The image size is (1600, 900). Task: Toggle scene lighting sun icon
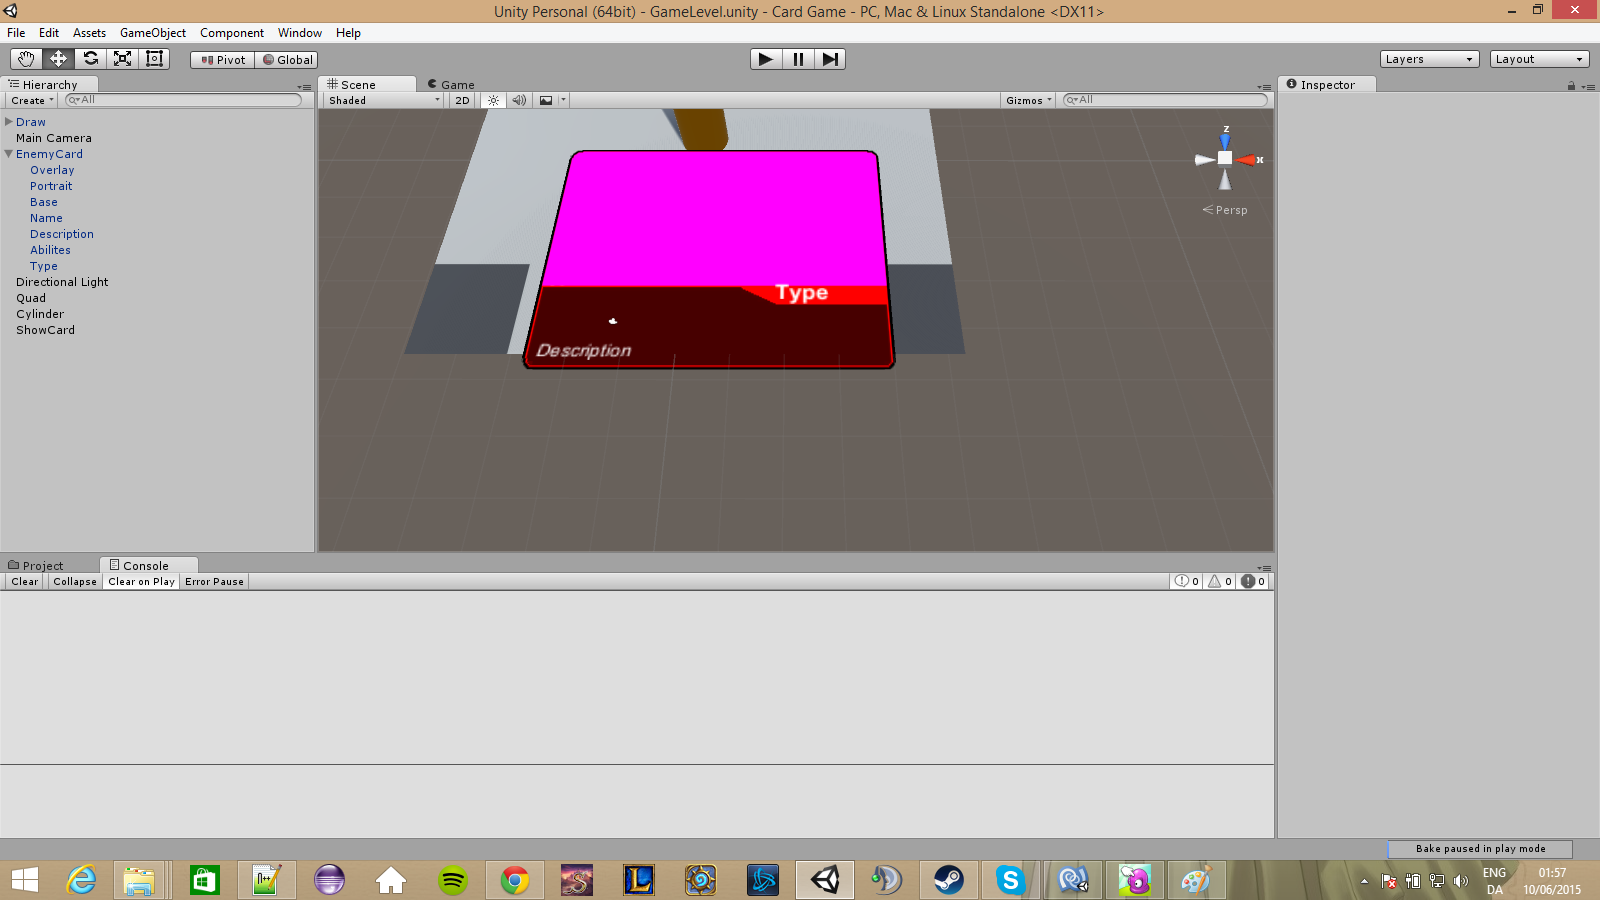(x=493, y=100)
